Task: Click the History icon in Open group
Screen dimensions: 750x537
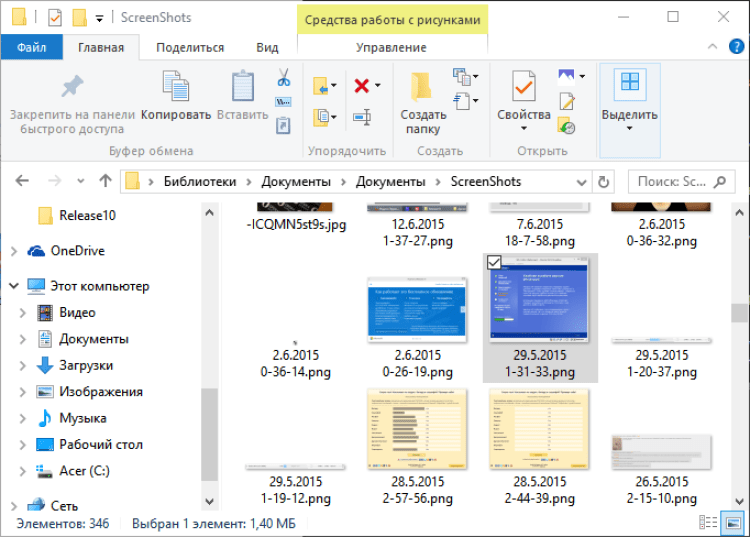Action: pyautogui.click(x=566, y=126)
